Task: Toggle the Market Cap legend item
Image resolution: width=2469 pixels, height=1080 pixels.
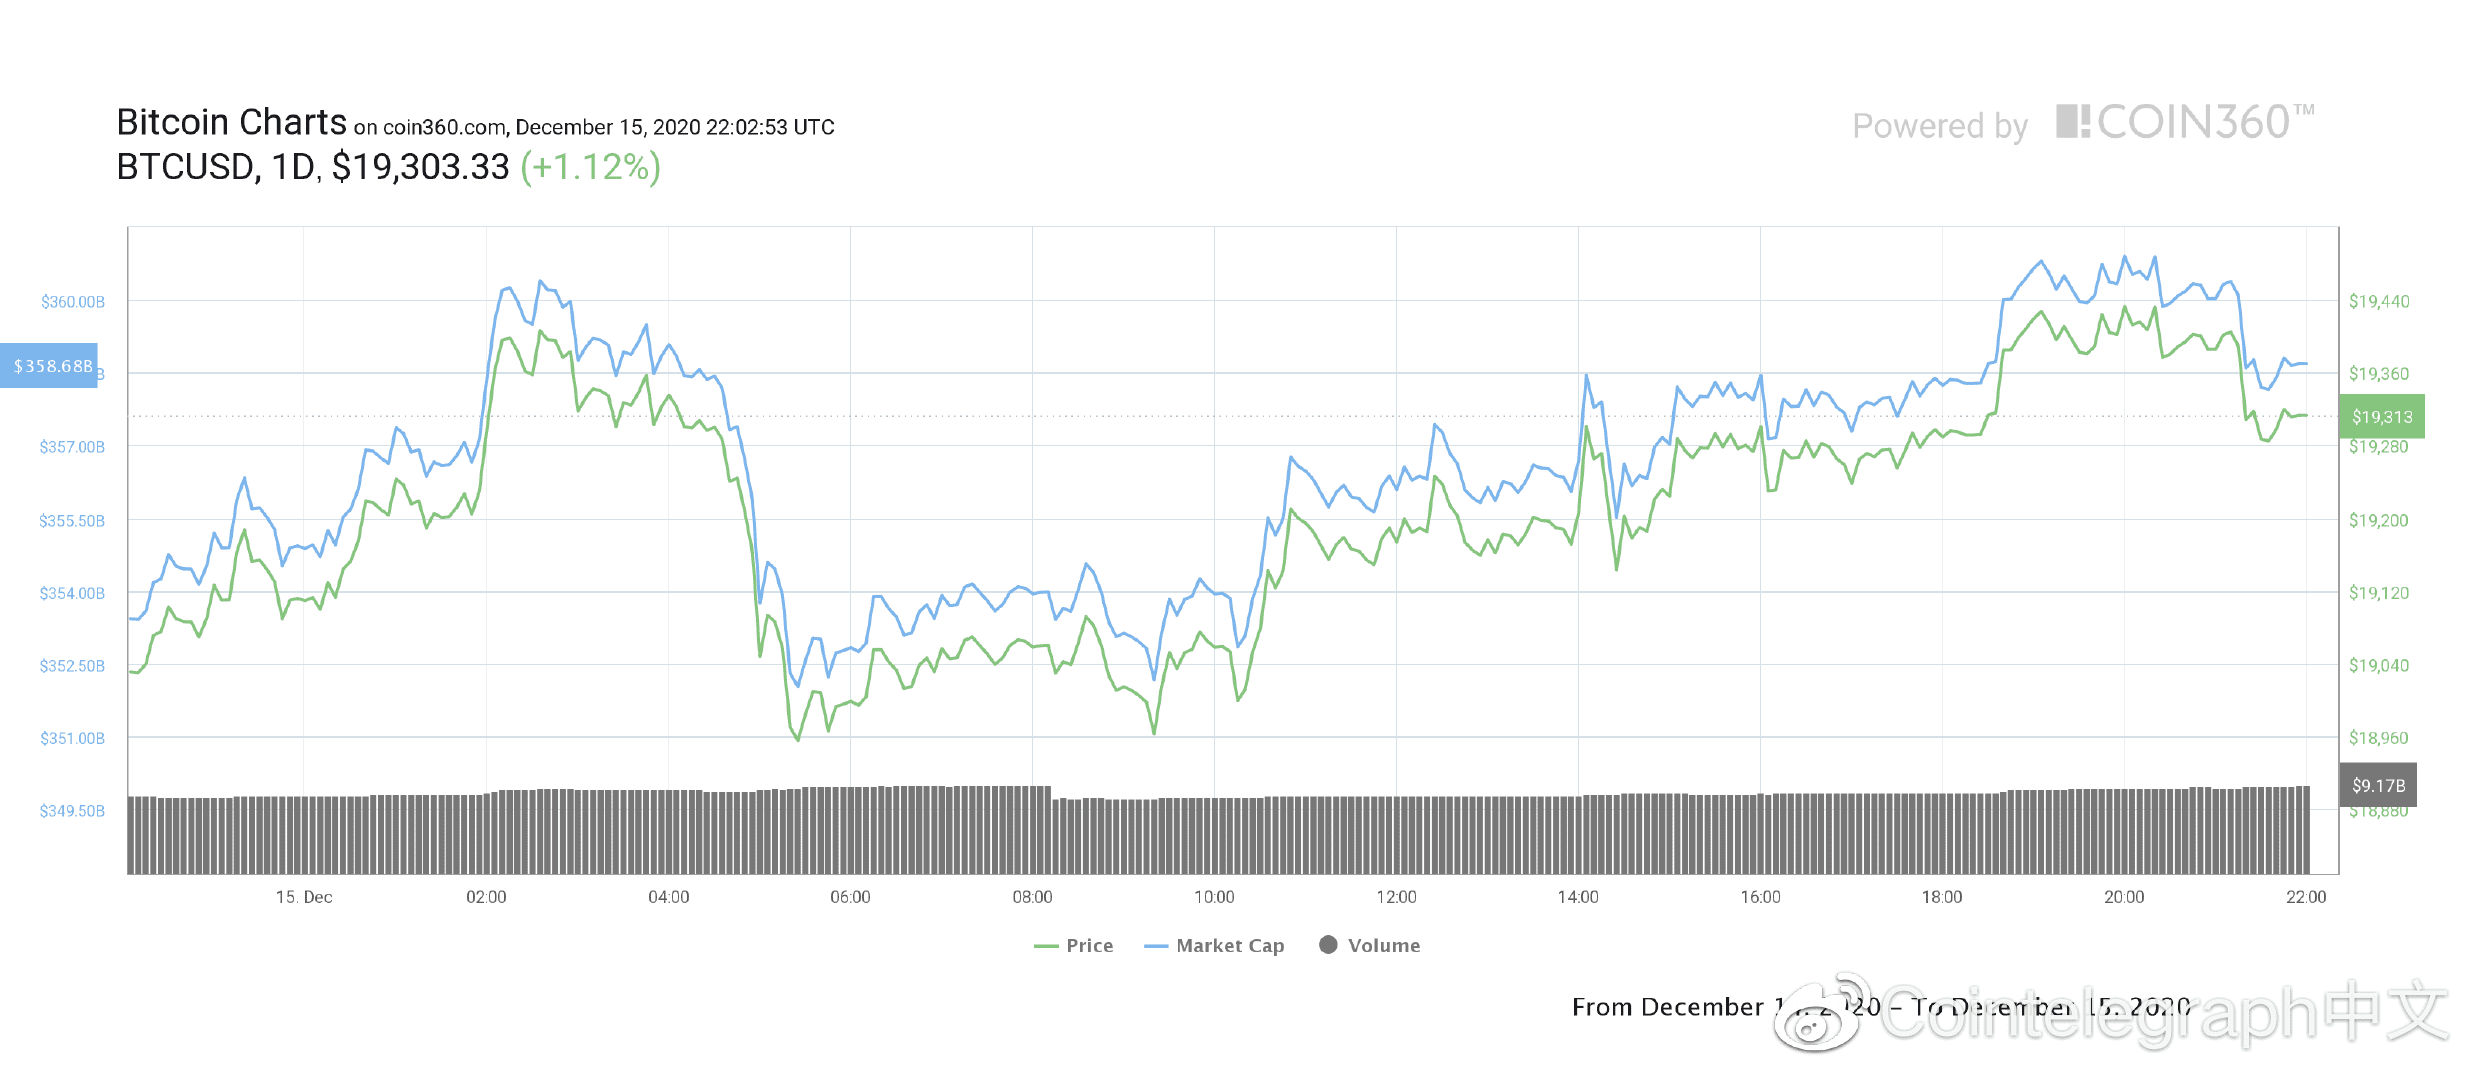Action: (x=1214, y=945)
